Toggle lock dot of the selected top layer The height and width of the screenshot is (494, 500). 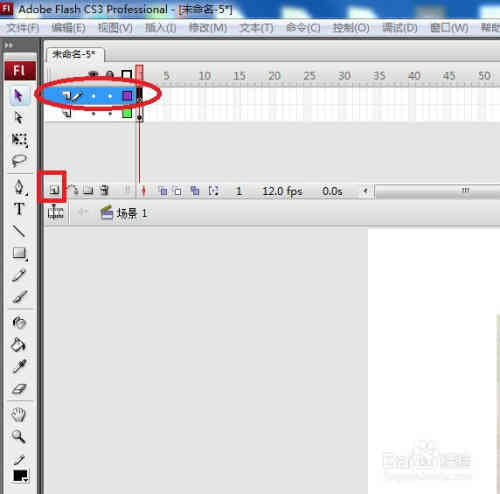point(110,96)
